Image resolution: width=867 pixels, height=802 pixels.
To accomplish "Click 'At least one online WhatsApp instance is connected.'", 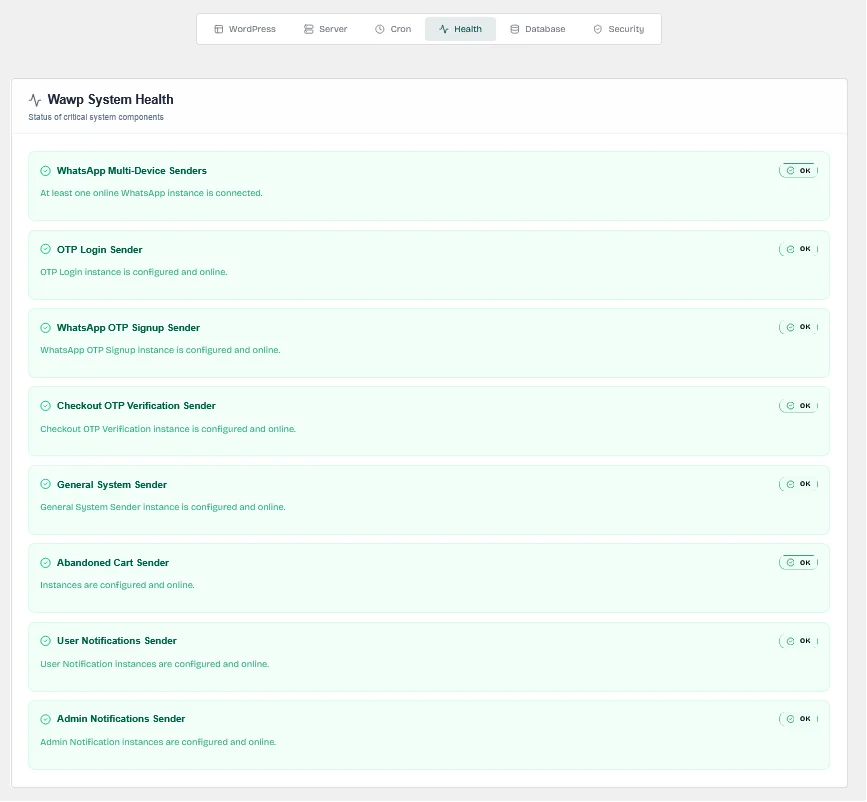I will (152, 193).
